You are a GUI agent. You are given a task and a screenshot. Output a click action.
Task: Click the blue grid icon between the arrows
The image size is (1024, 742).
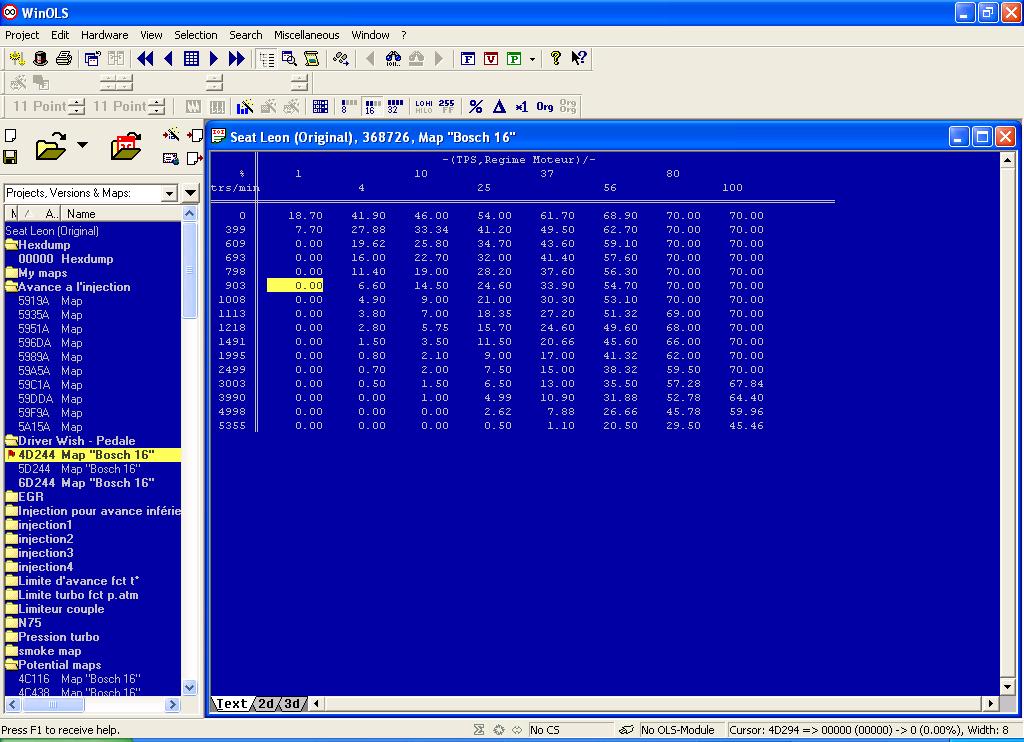(x=191, y=59)
